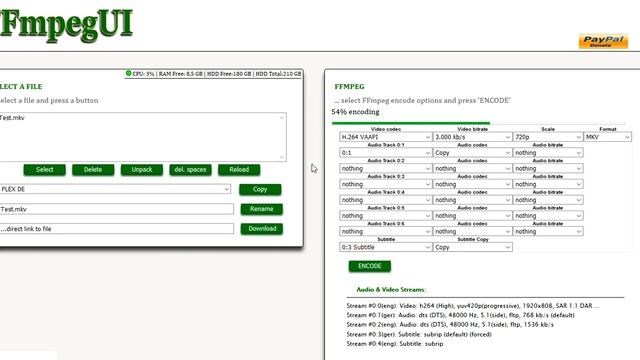Open the Scale 720p dropdown
The image size is (640, 360).
coord(548,137)
